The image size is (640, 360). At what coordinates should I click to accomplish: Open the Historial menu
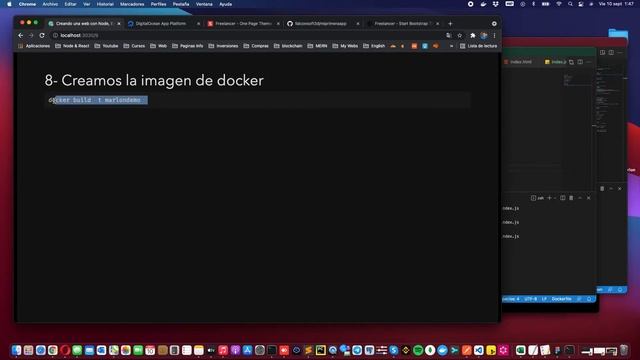pyautogui.click(x=105, y=4)
